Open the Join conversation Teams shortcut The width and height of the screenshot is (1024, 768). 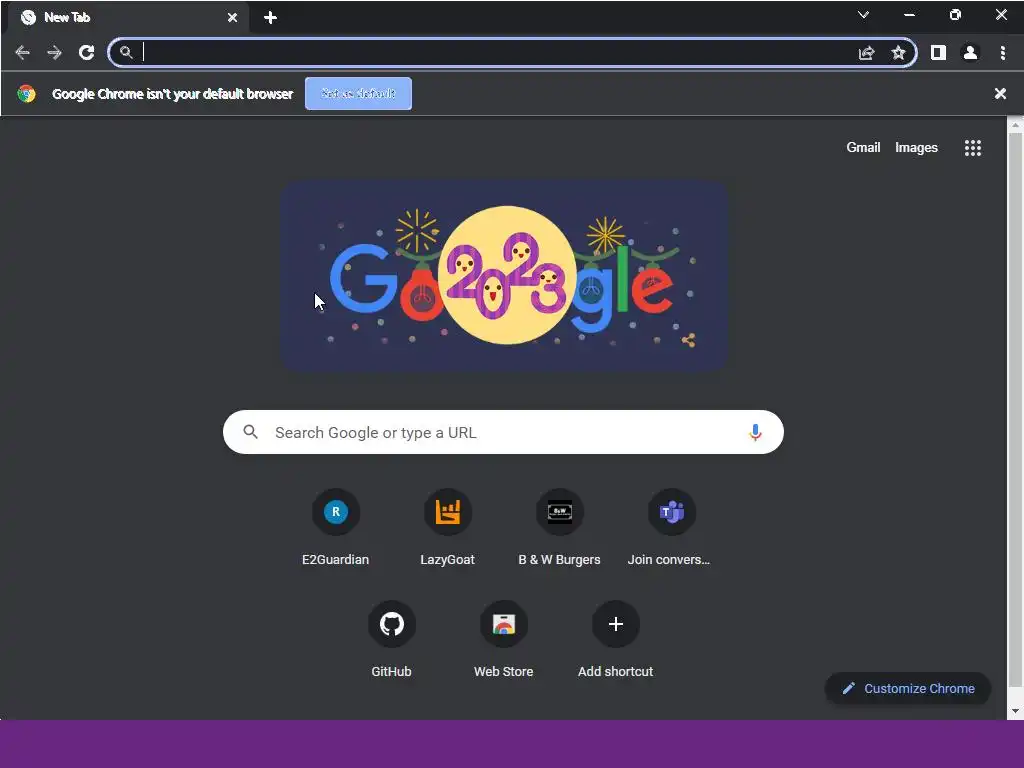point(671,526)
